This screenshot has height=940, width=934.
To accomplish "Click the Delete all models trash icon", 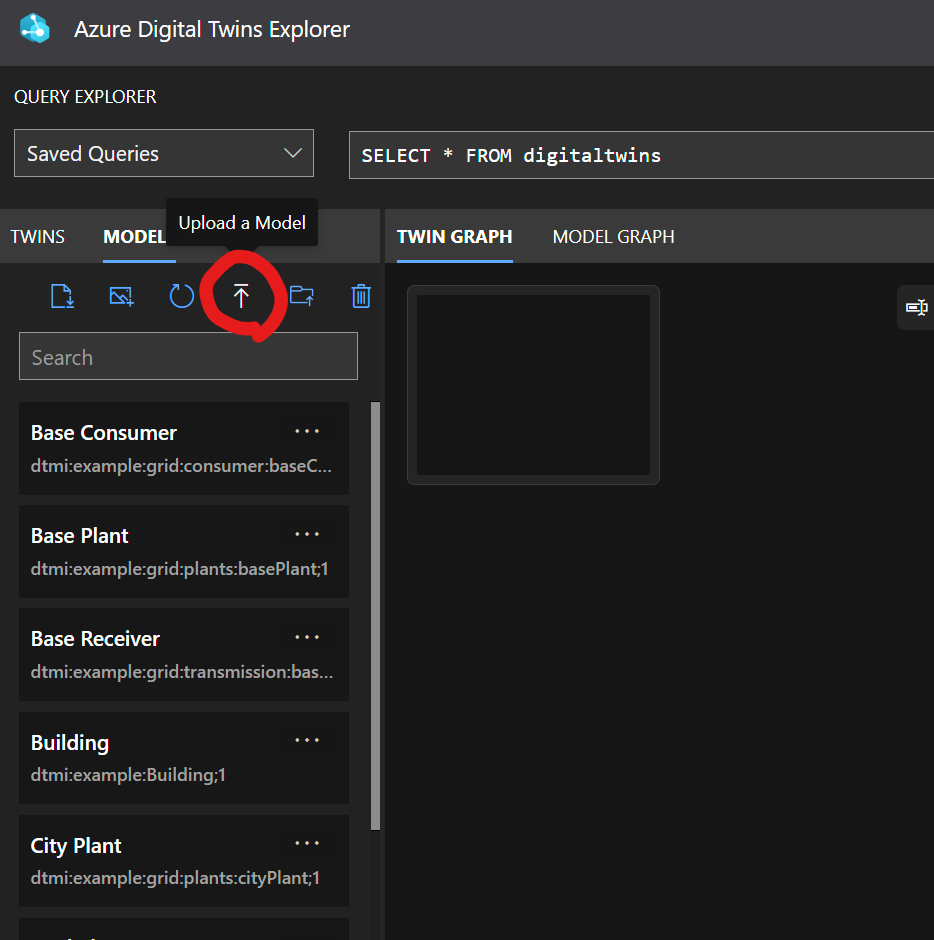I will pos(361,296).
